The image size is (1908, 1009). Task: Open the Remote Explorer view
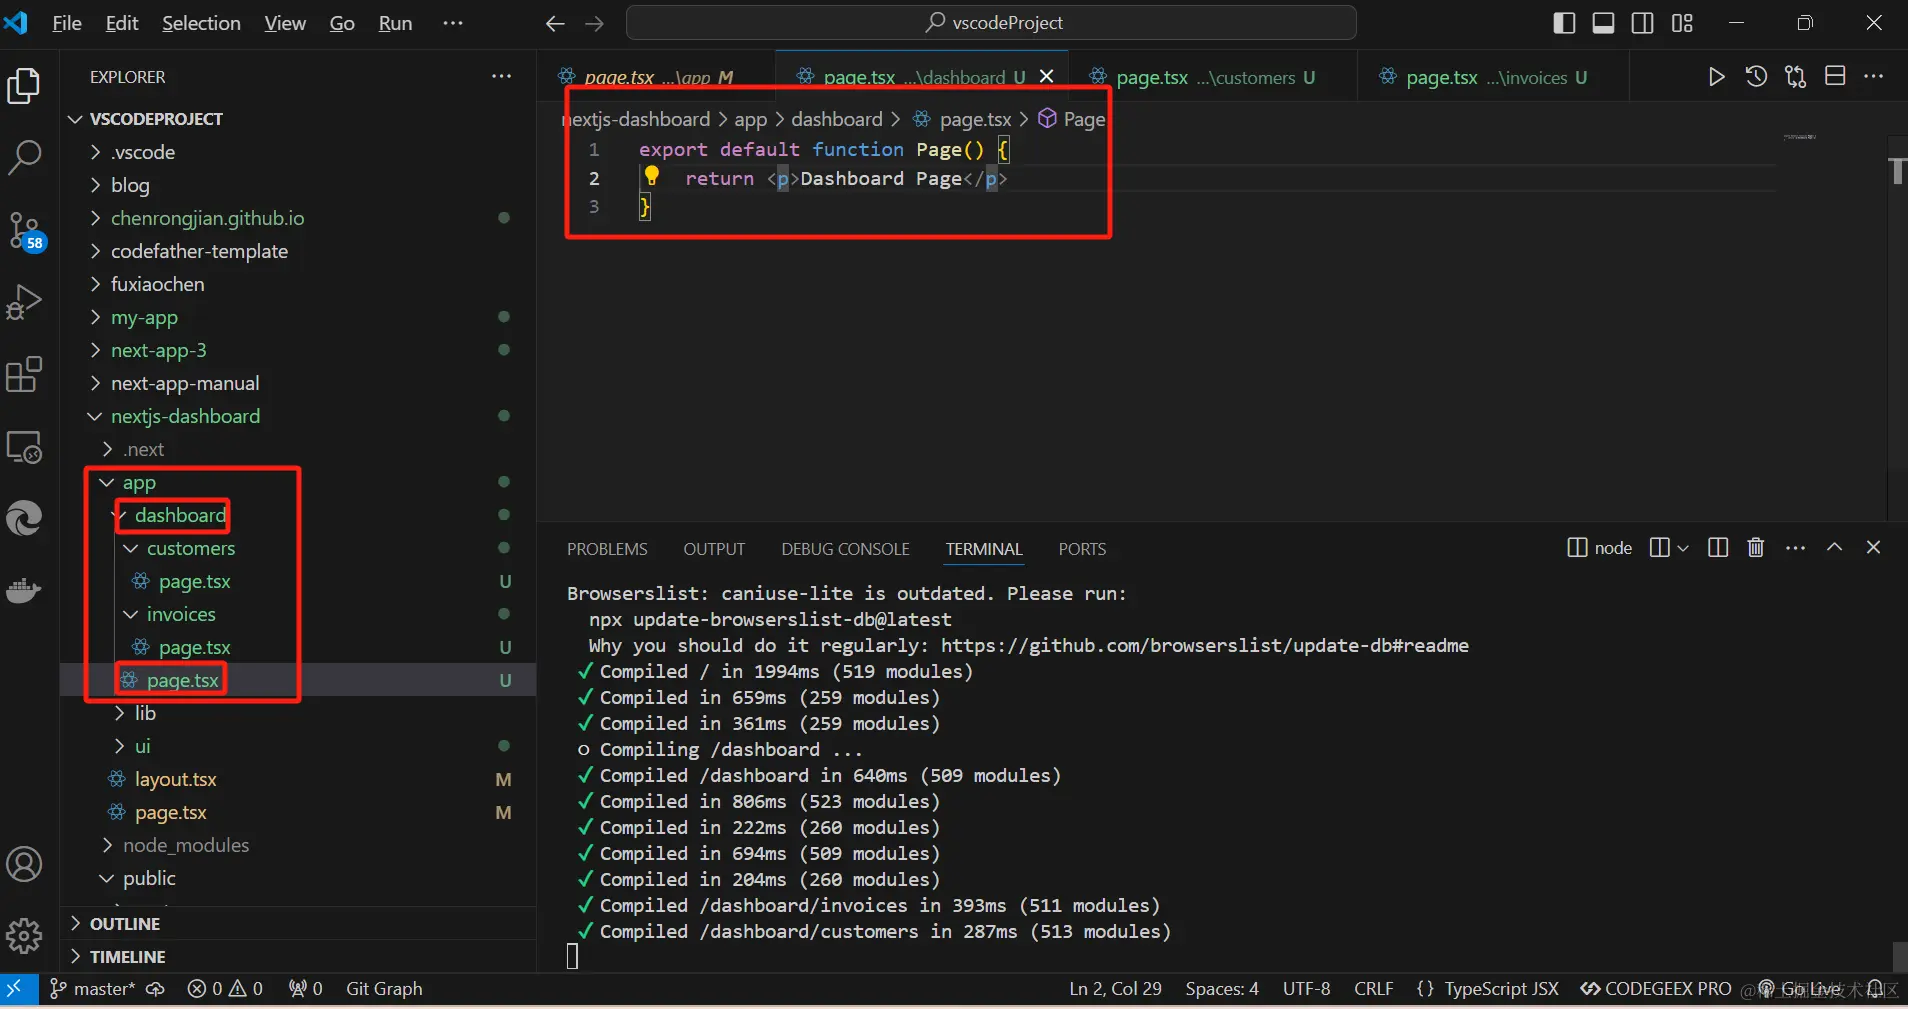click(x=24, y=447)
